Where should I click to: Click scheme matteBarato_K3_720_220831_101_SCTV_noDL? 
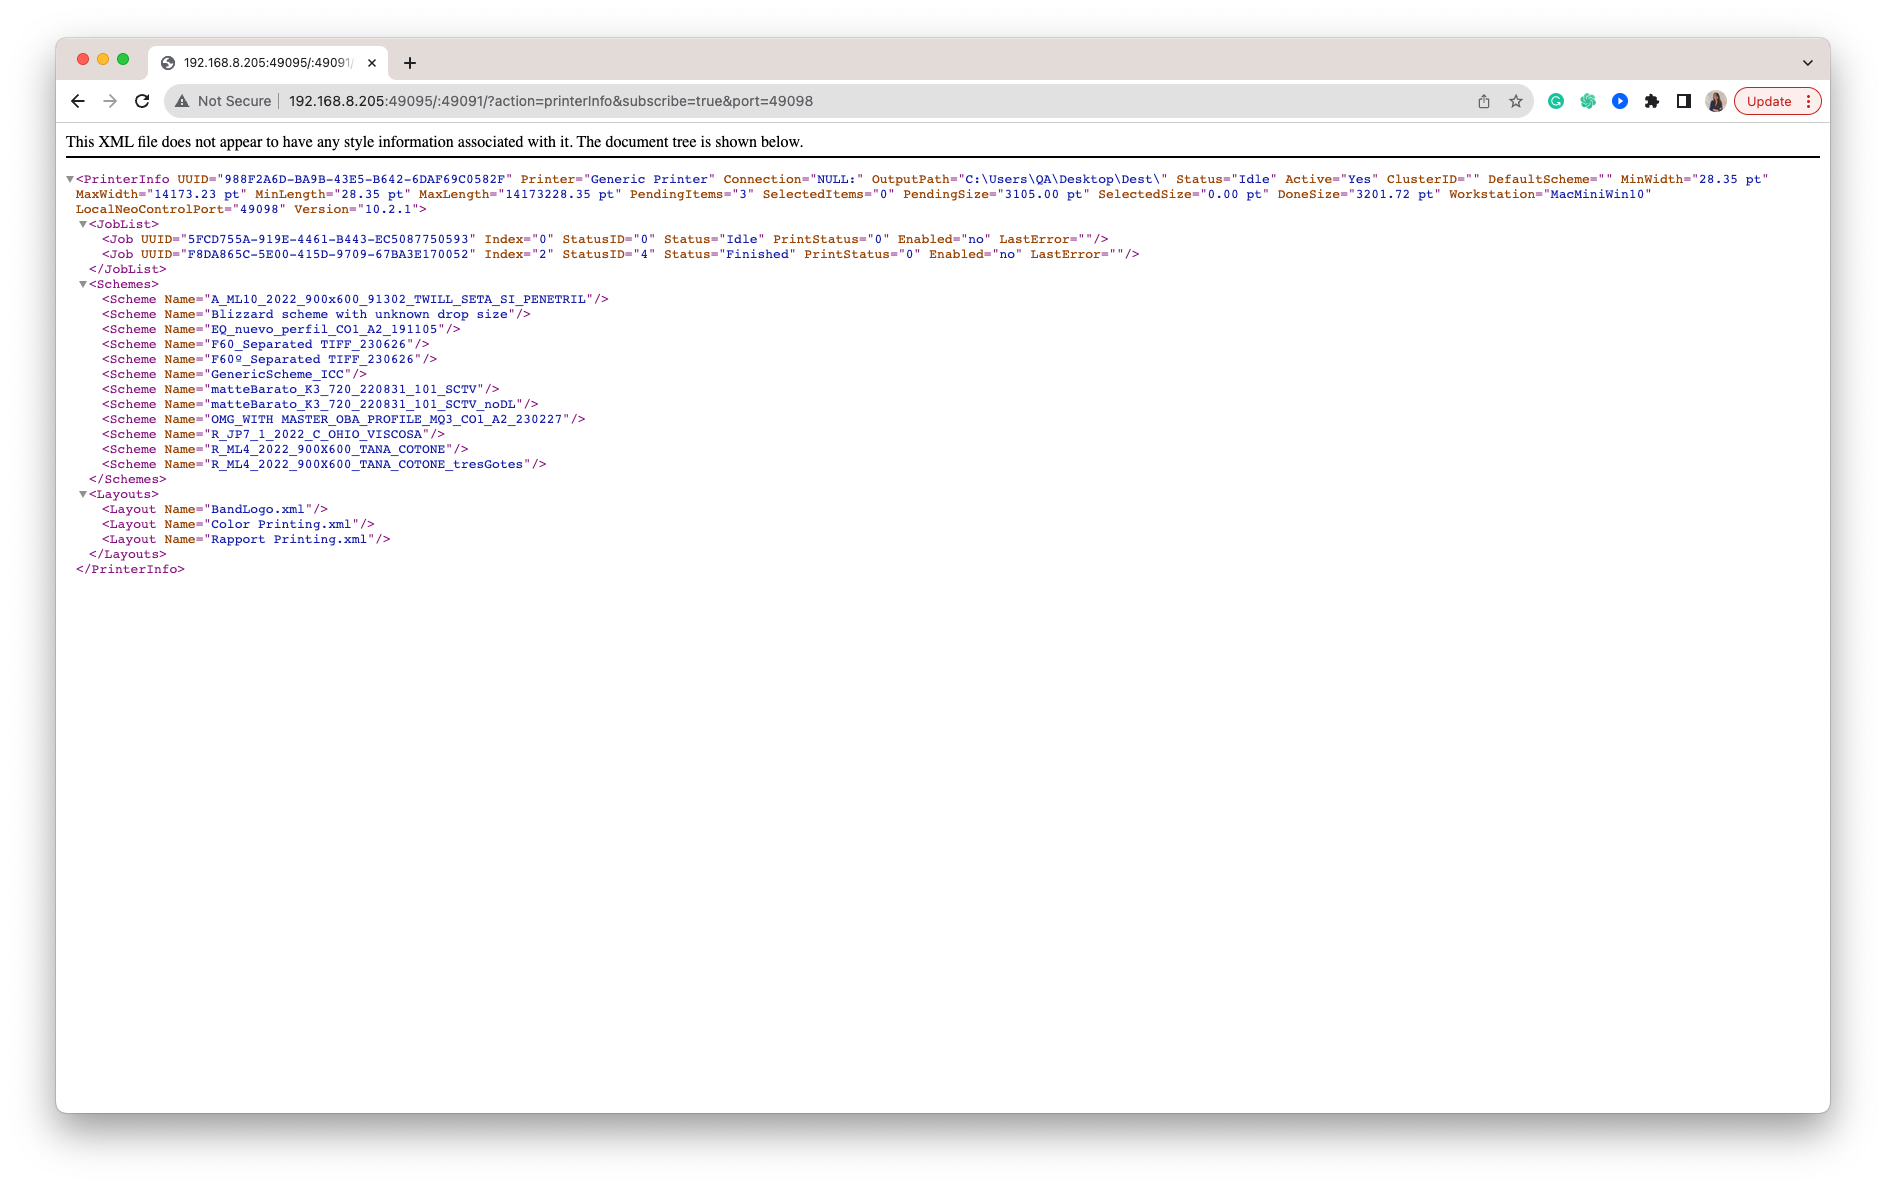(x=320, y=404)
